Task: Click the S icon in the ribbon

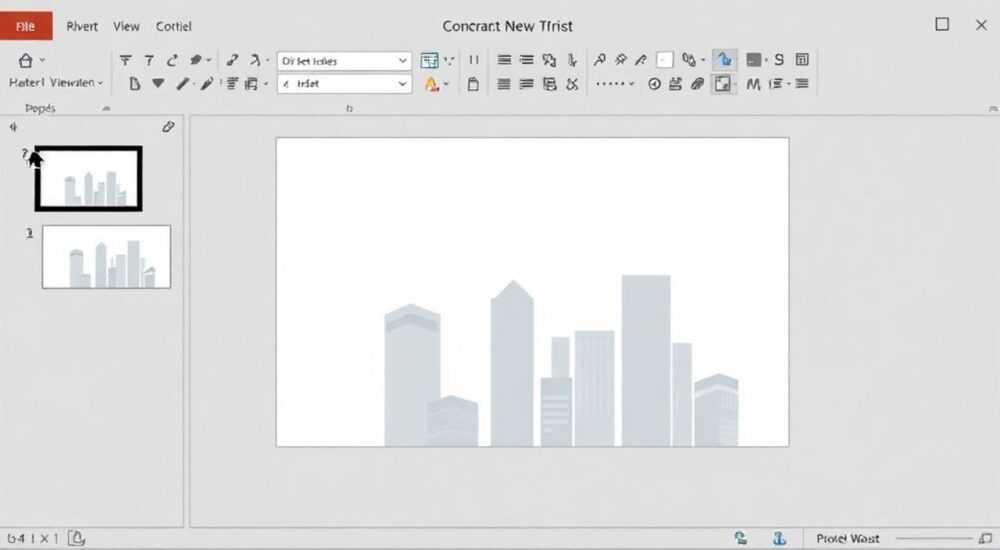Action: 779,60
